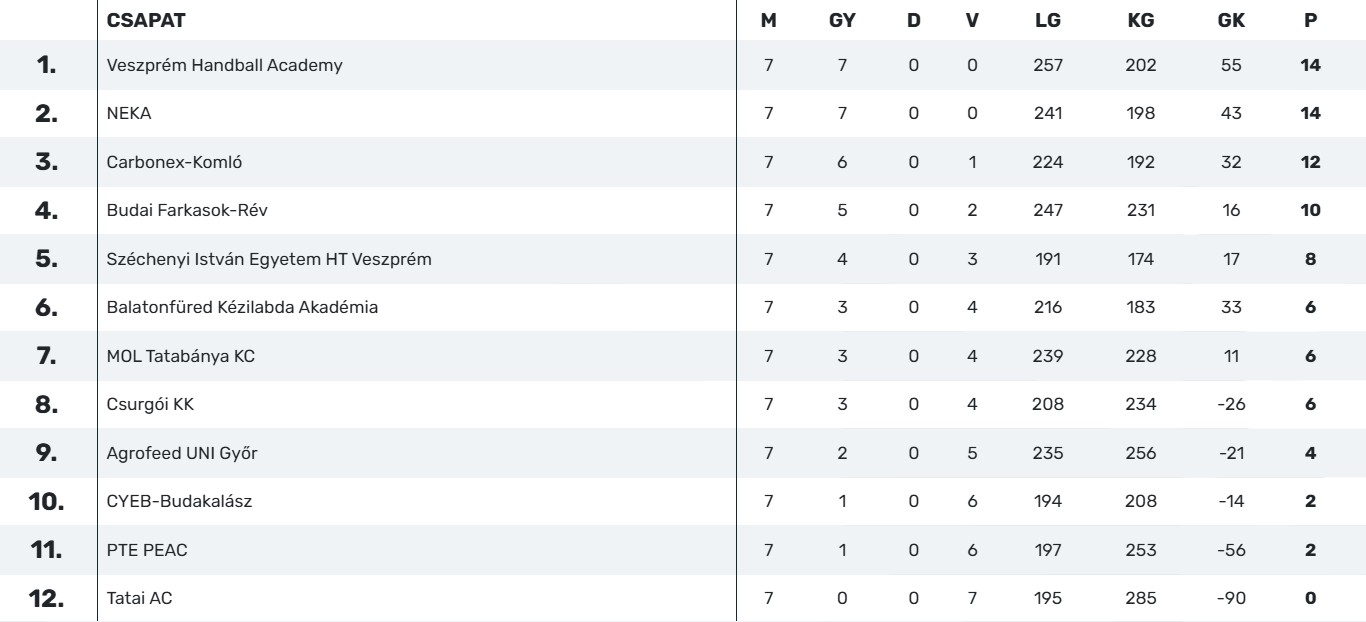Open Széchenyi István Egyetem HT Veszprém
The image size is (1366, 622).
click(269, 259)
